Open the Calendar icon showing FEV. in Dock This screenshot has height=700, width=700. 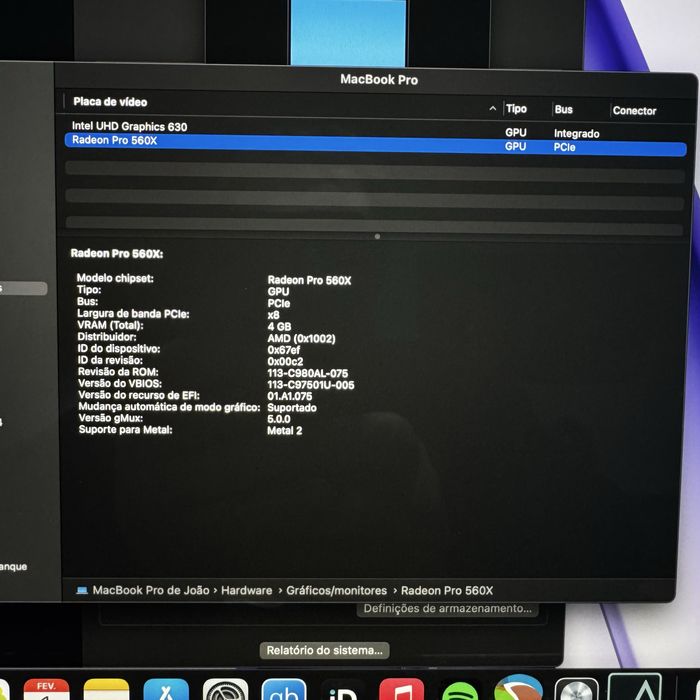pyautogui.click(x=46, y=689)
